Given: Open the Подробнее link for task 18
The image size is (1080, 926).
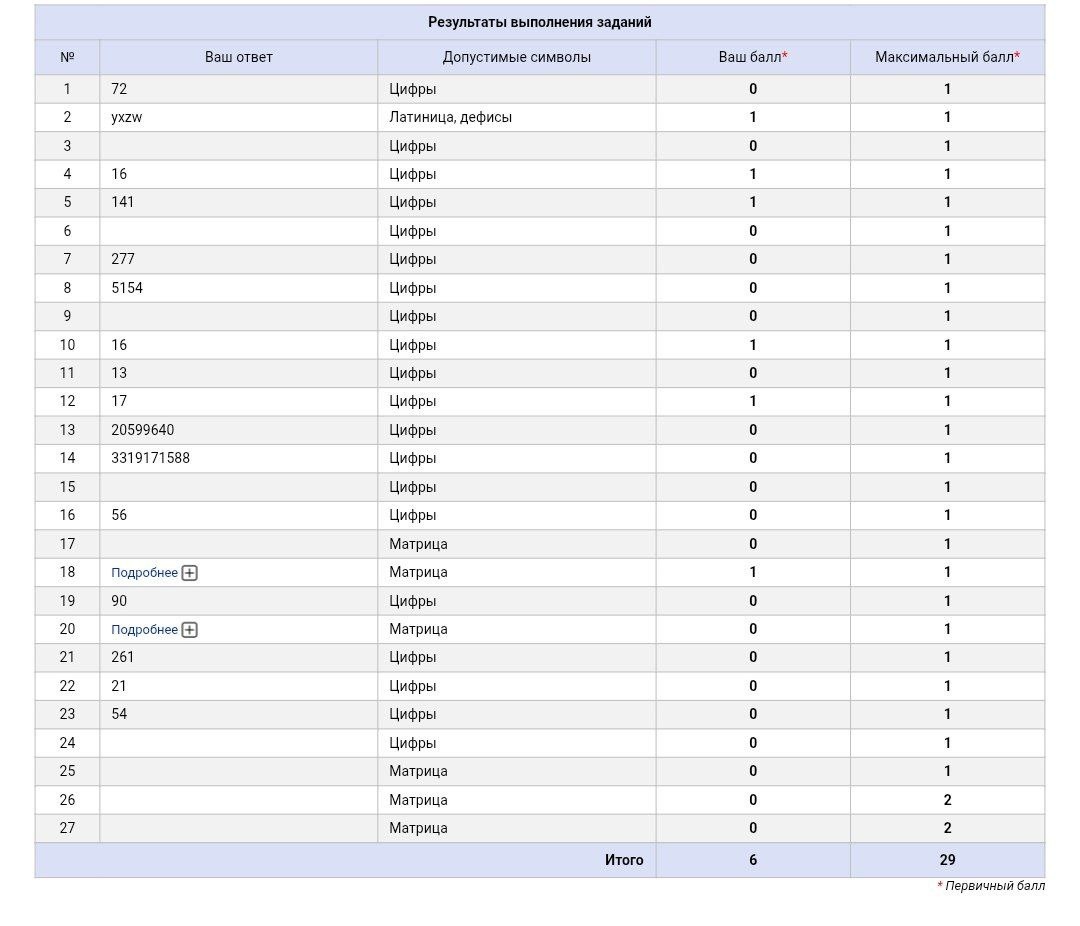Looking at the screenshot, I should coord(145,573).
